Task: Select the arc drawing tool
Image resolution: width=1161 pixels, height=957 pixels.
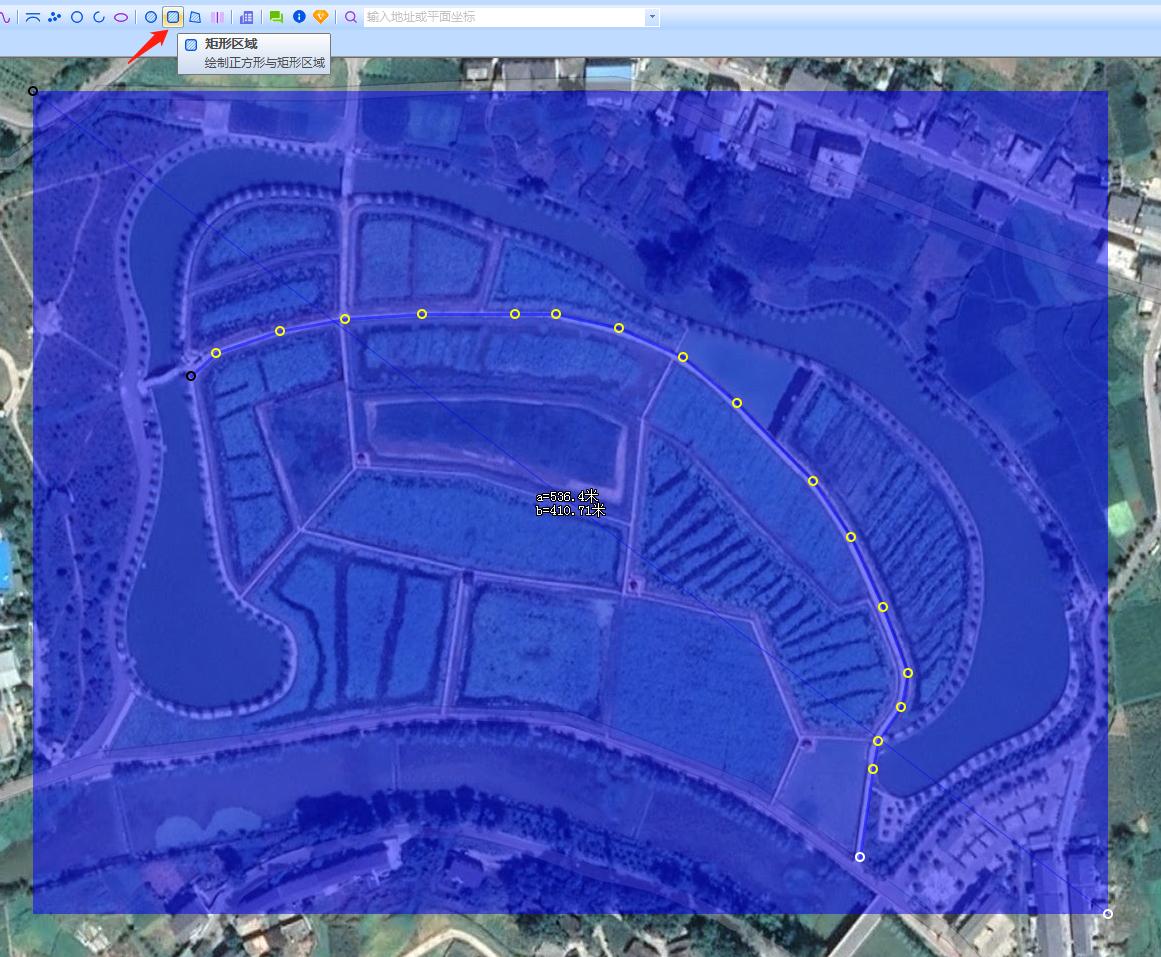Action: point(99,17)
